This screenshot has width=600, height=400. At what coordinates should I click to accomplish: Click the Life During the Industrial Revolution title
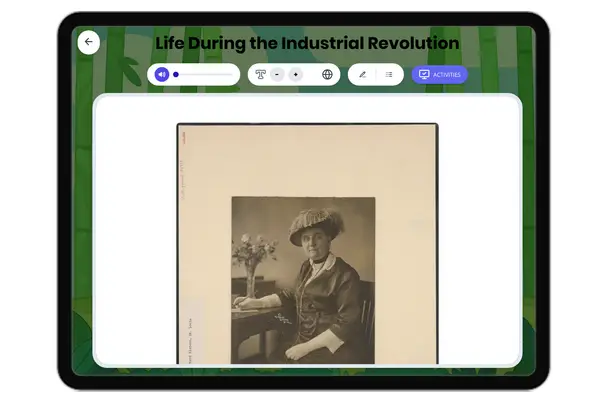pos(307,43)
